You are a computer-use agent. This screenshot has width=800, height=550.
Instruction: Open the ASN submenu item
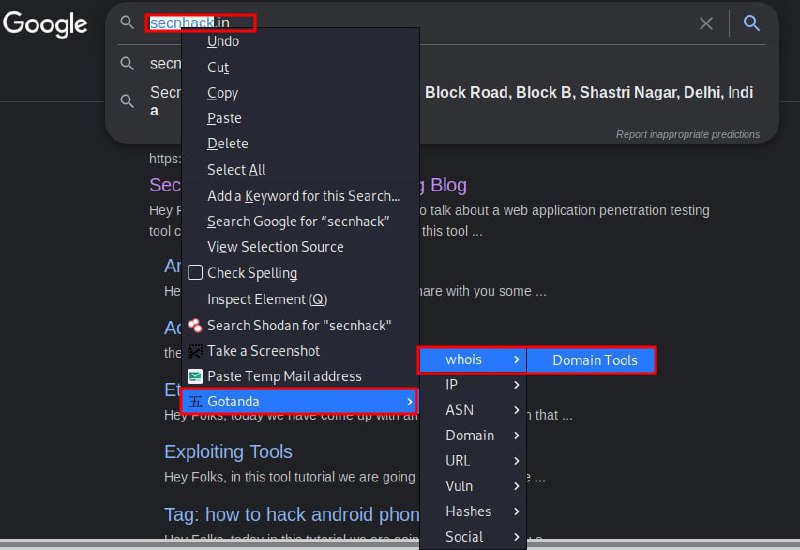pos(472,410)
